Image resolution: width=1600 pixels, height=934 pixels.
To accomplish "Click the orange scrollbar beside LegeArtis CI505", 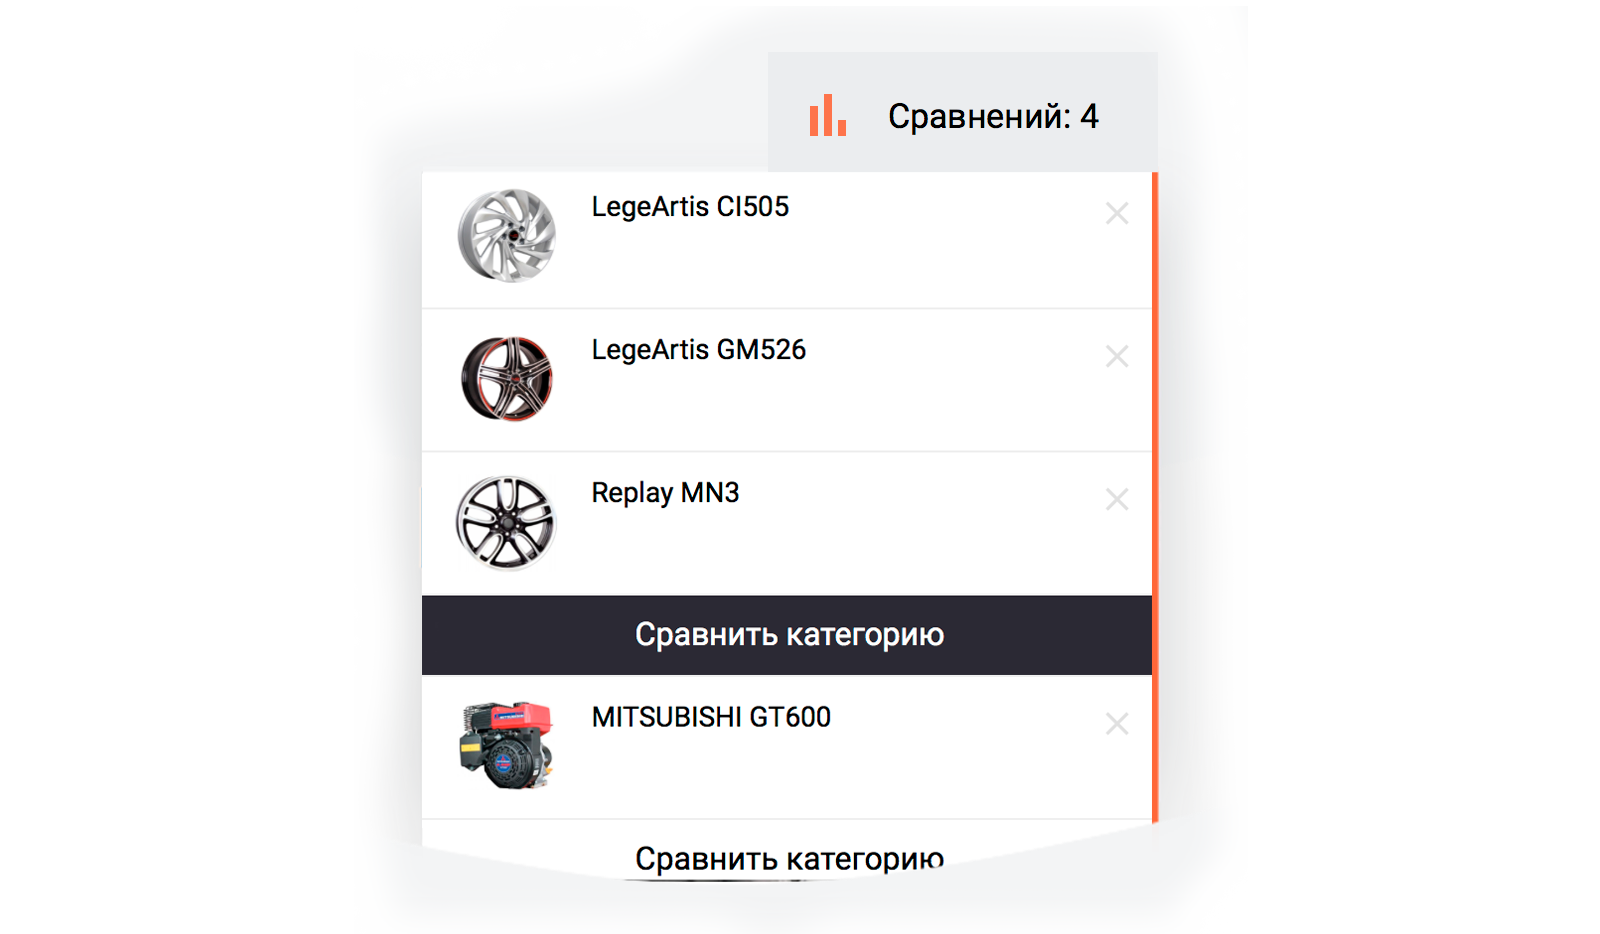I will point(1155,240).
